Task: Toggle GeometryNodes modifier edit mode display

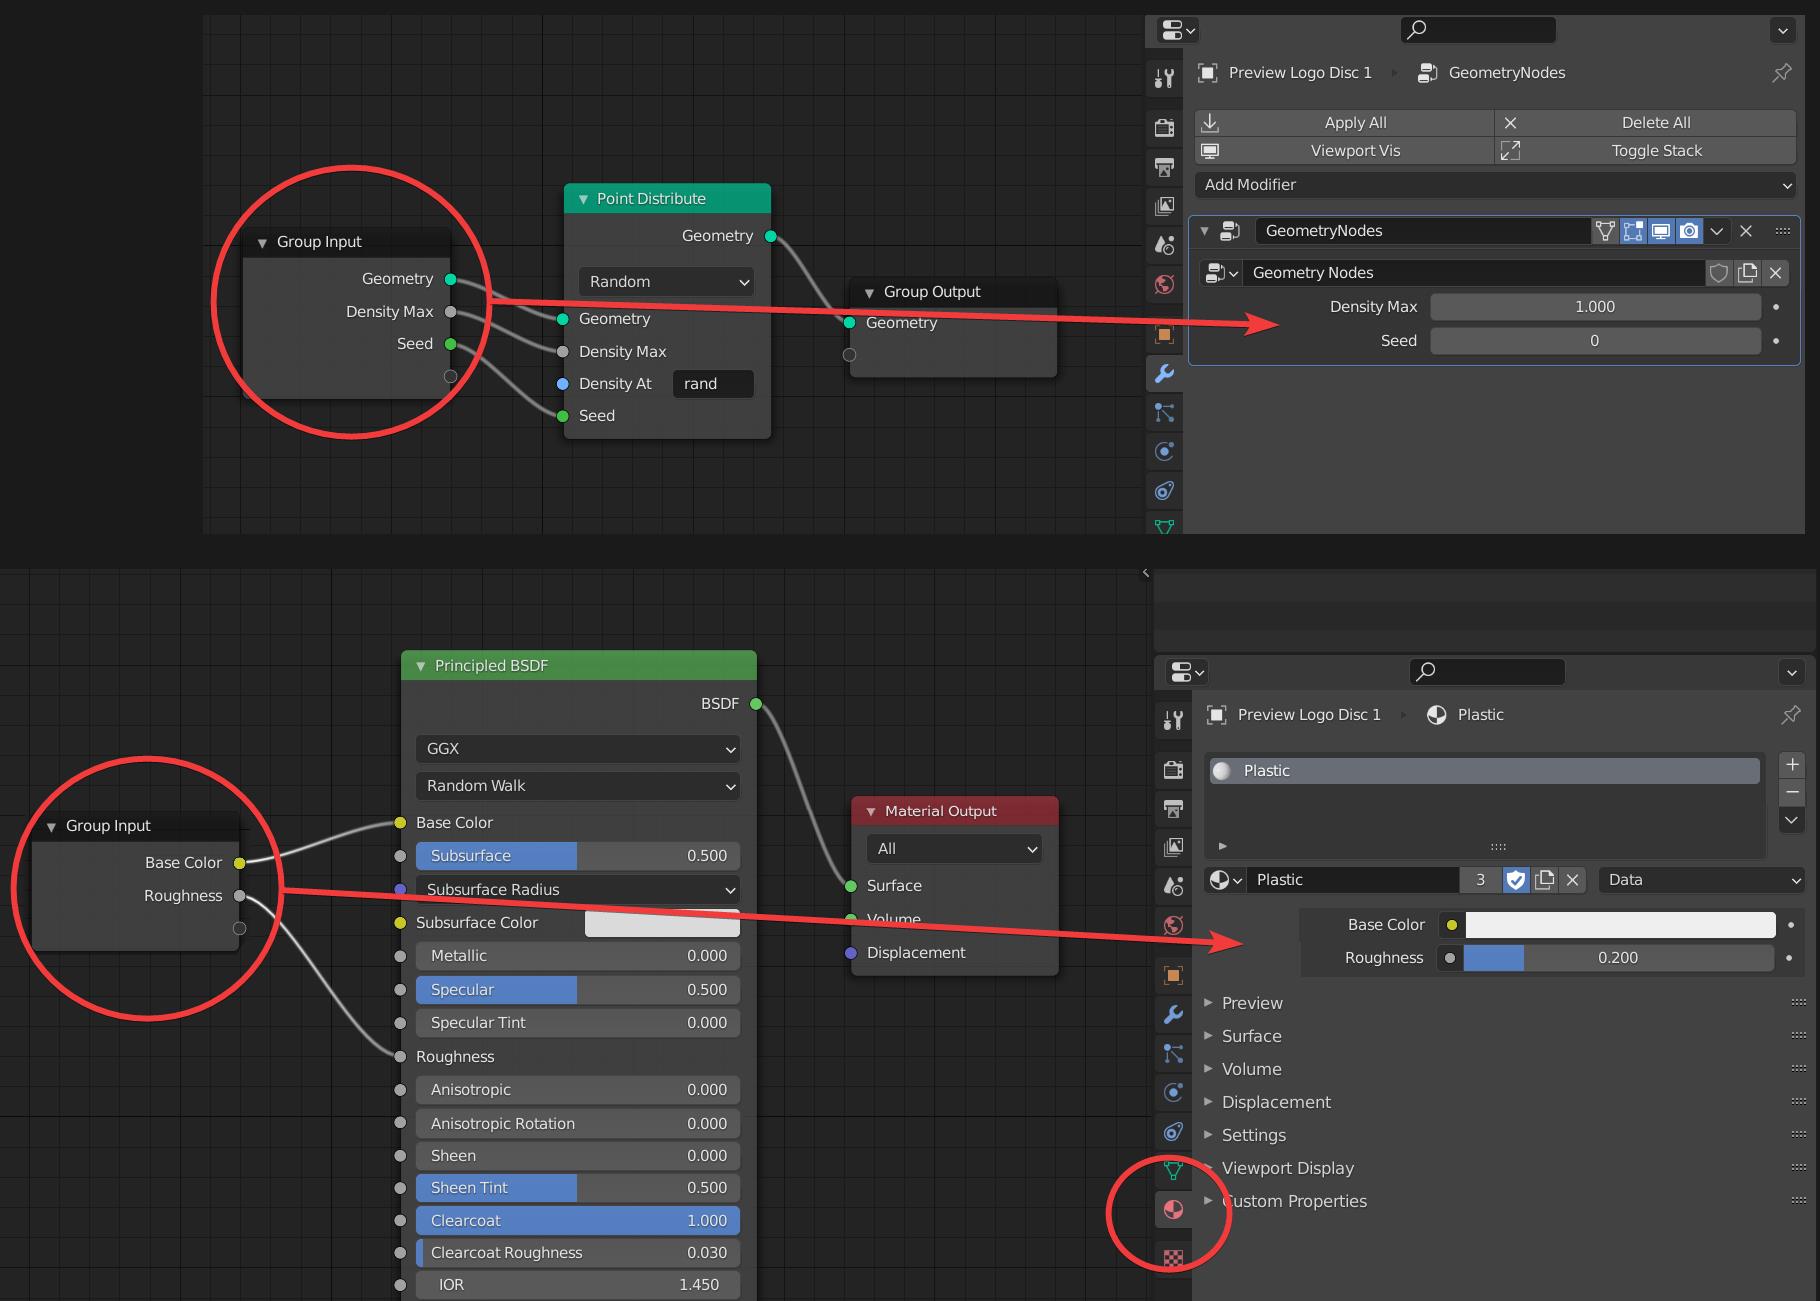Action: [1633, 231]
